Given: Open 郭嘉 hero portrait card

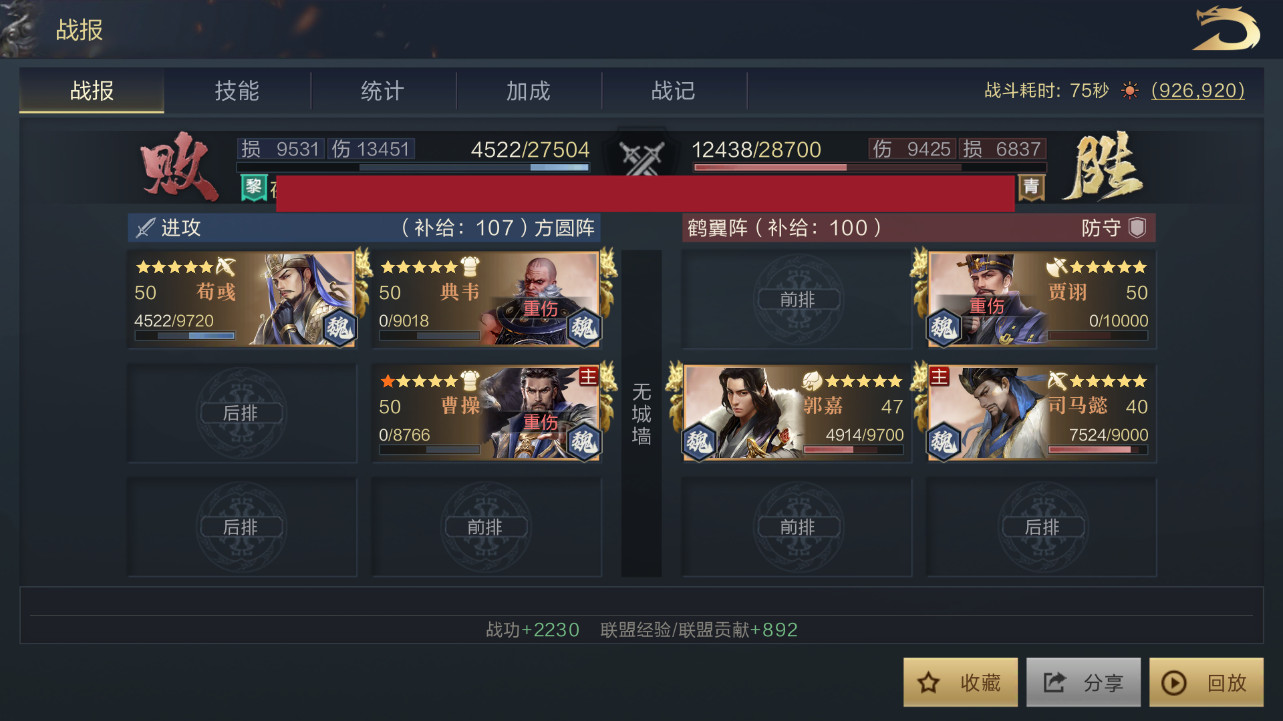Looking at the screenshot, I should click(796, 412).
